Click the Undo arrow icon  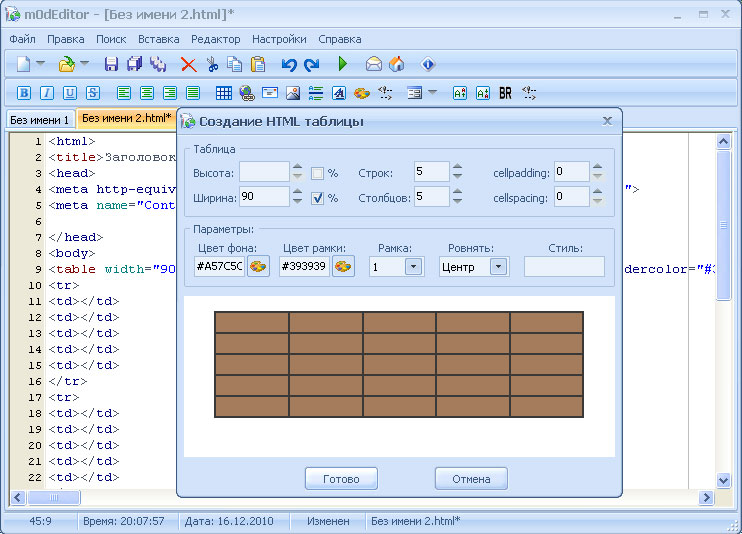pos(289,64)
